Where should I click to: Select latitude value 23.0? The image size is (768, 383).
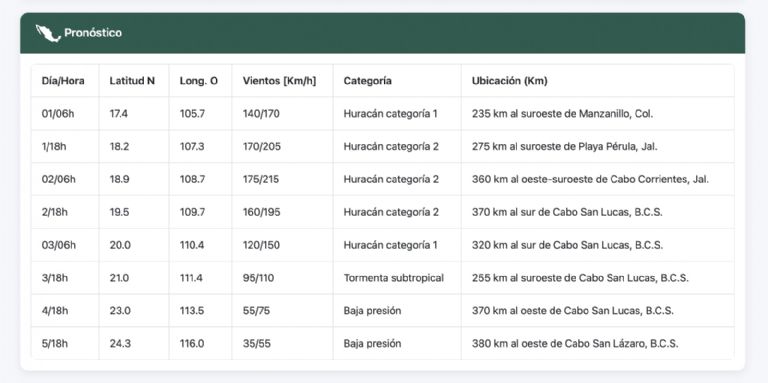click(120, 311)
